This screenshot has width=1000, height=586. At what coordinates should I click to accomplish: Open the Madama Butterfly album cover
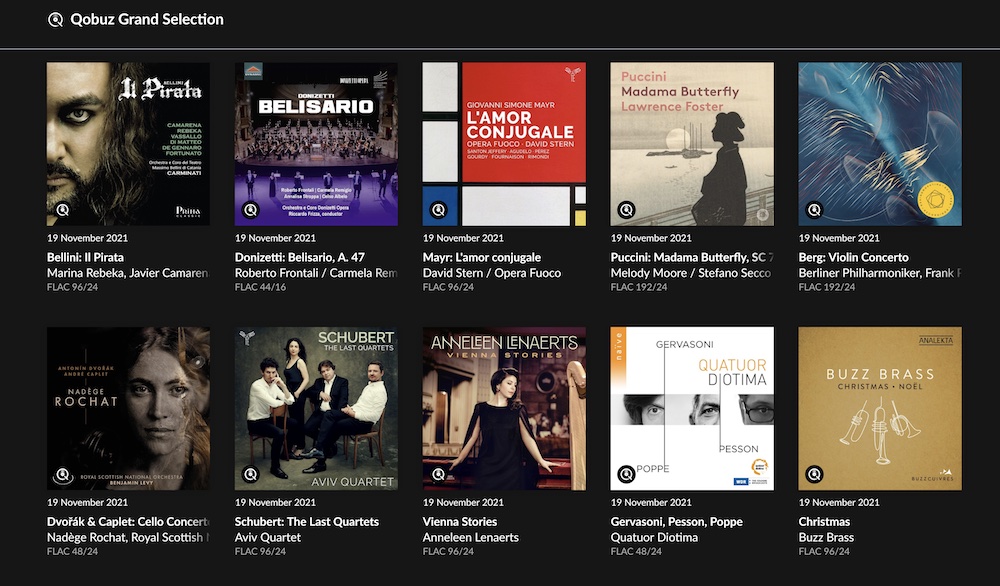(692, 144)
